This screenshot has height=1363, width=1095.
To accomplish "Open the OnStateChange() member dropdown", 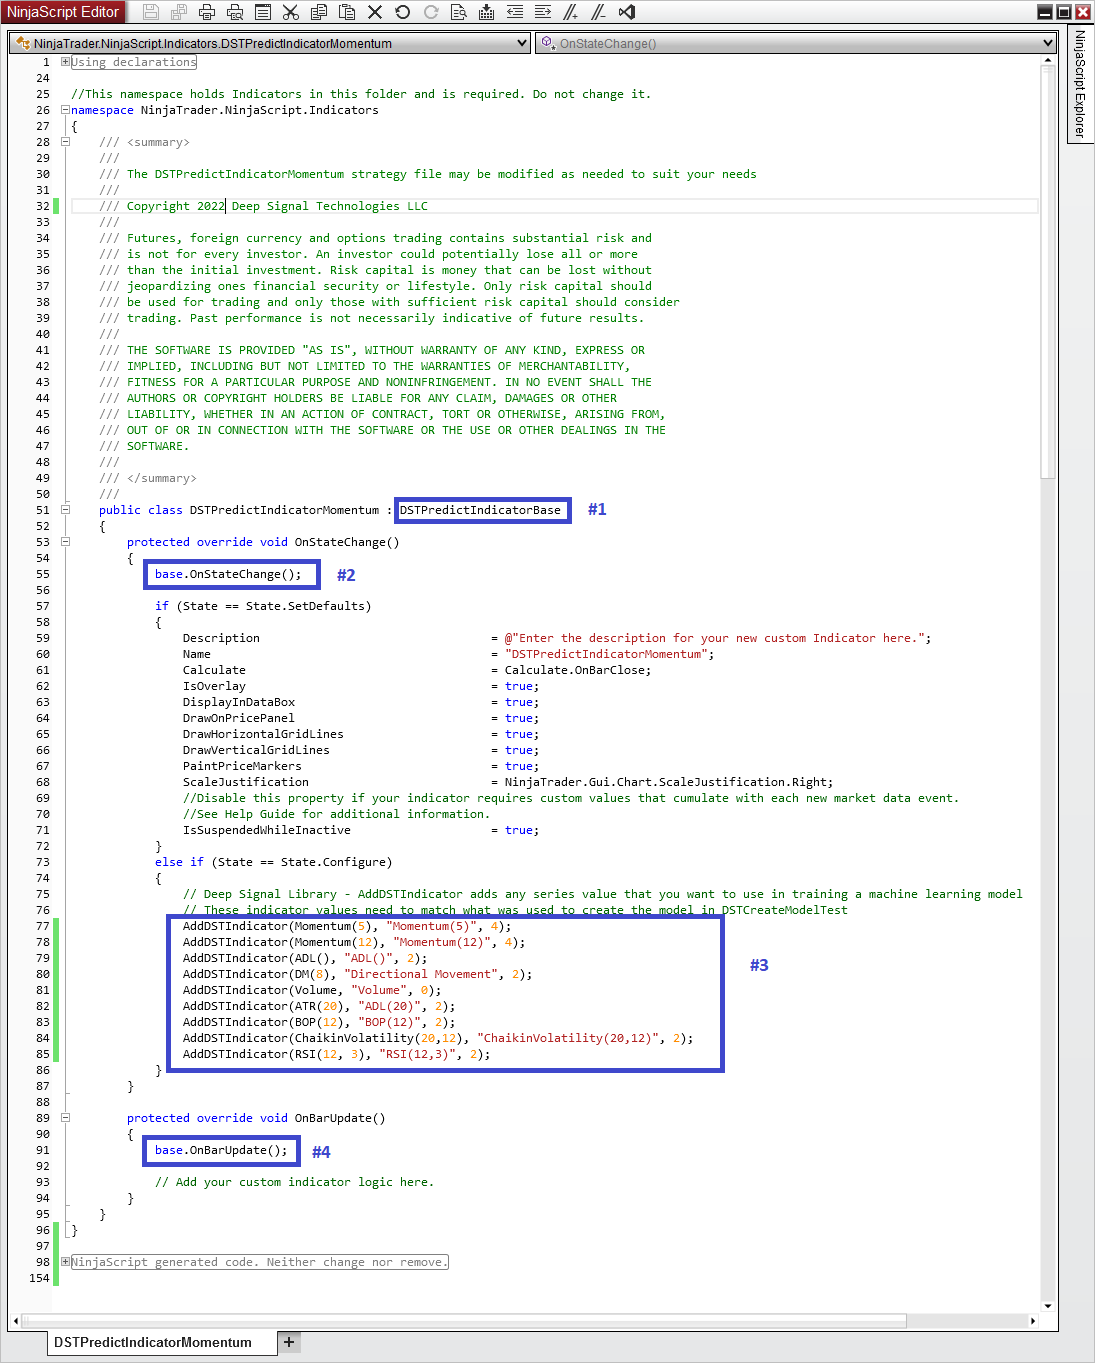I will (796, 43).
